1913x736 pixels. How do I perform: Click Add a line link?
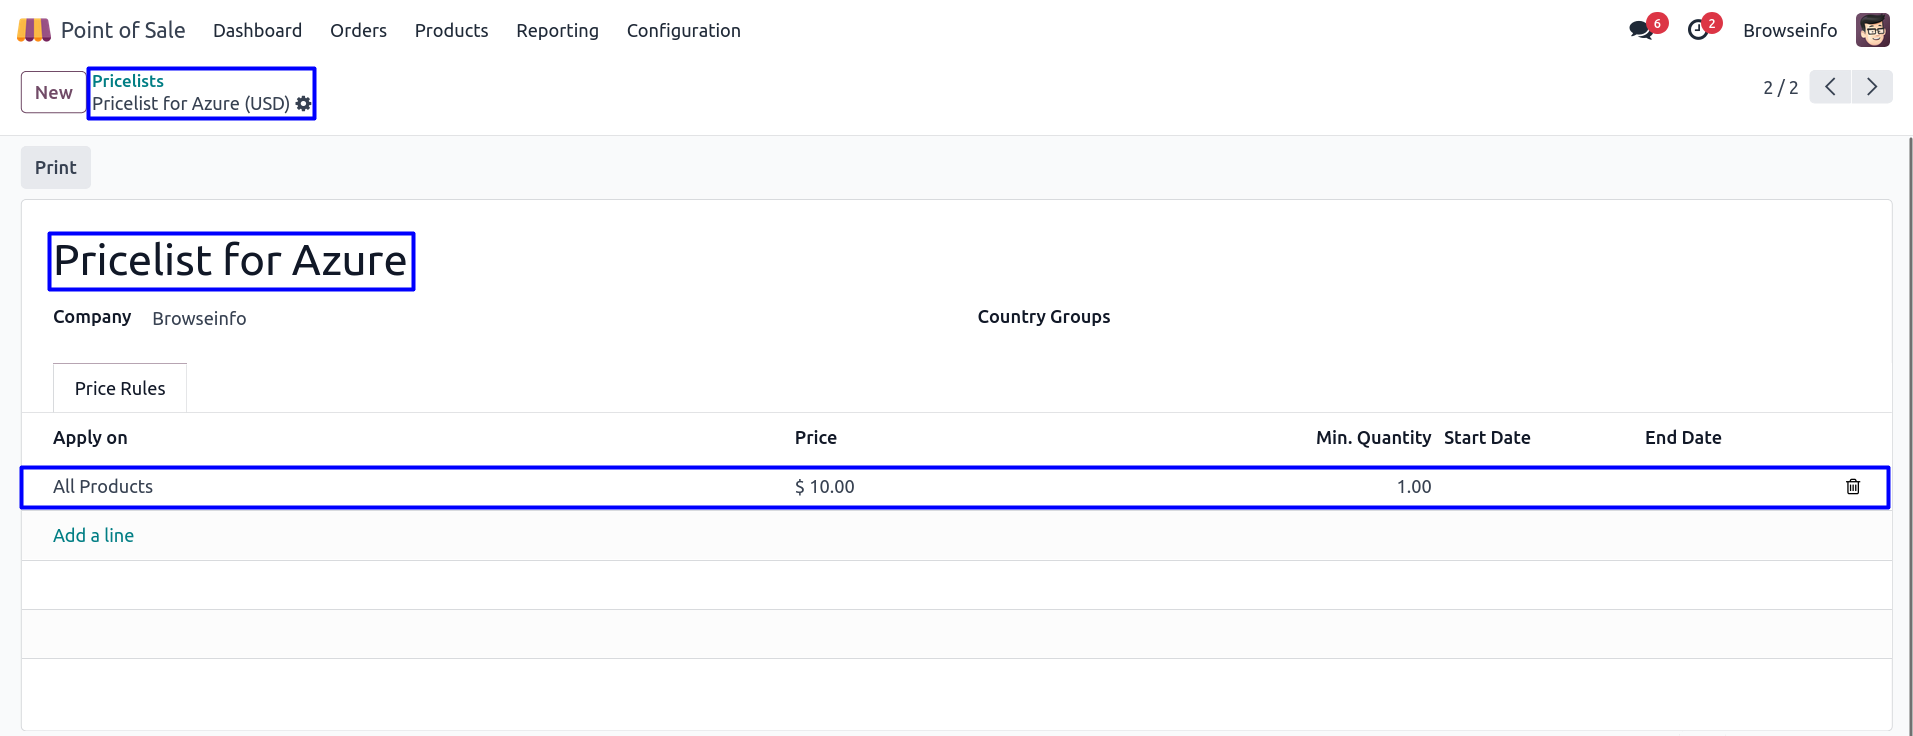point(93,536)
